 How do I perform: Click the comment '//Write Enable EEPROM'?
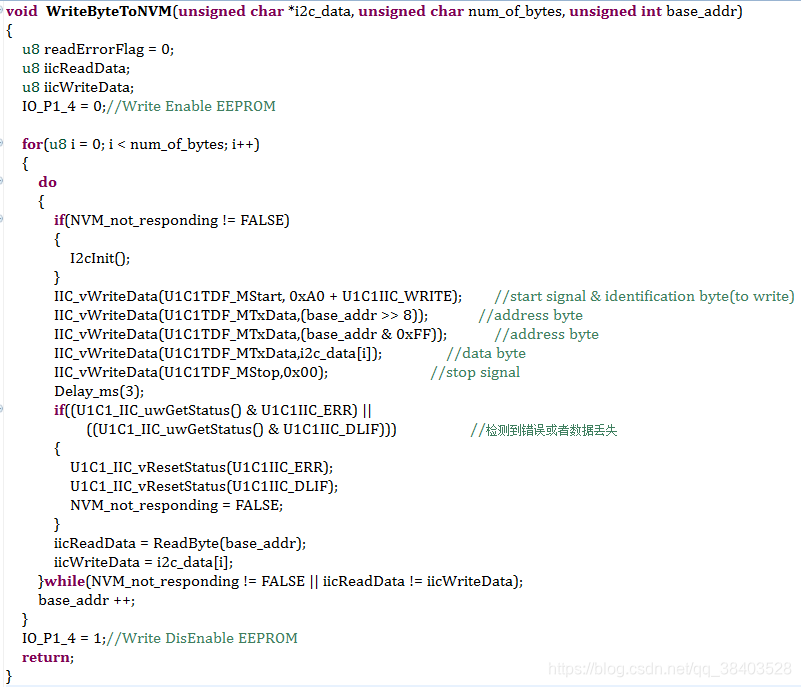point(191,106)
